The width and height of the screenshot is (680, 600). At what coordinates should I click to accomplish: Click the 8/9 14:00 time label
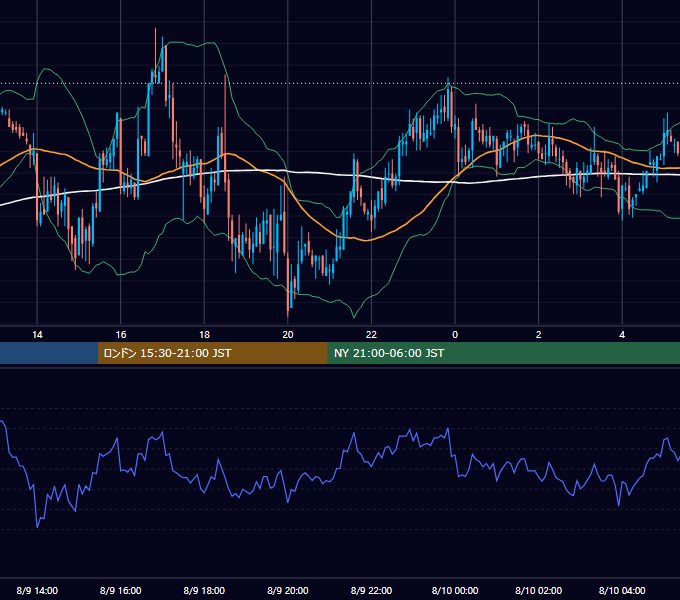(37, 590)
